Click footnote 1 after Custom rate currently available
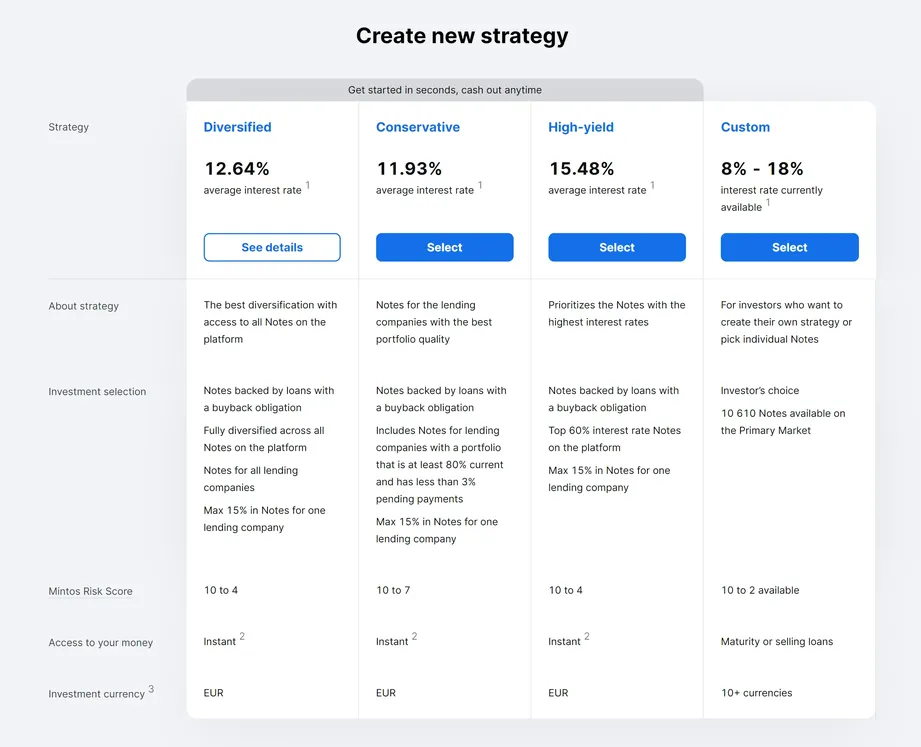The width and height of the screenshot is (921, 747). tap(768, 202)
